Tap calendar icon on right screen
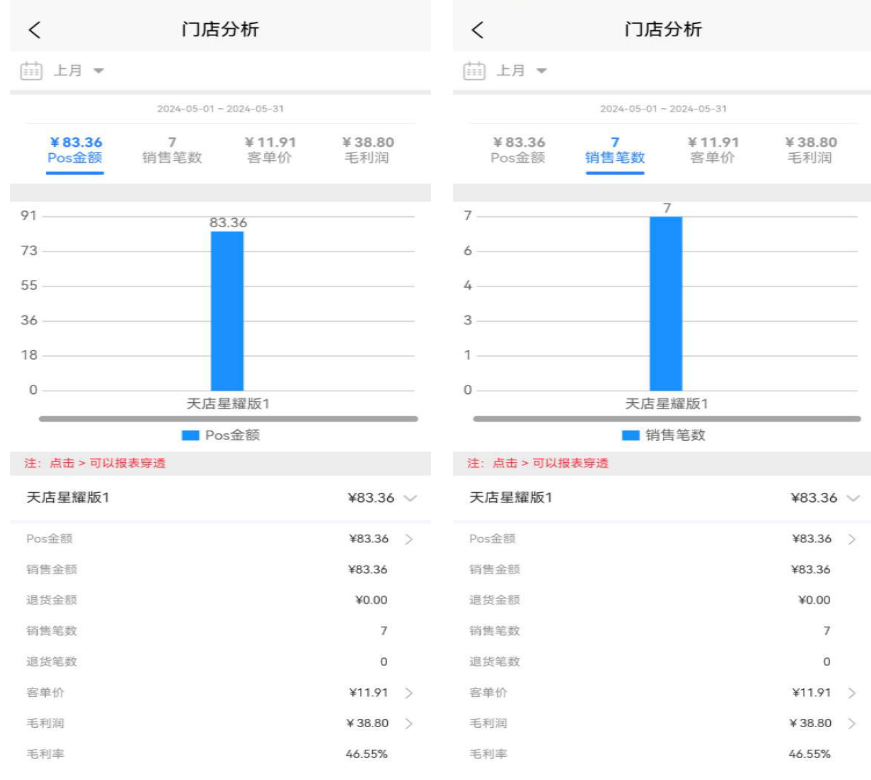 474,71
